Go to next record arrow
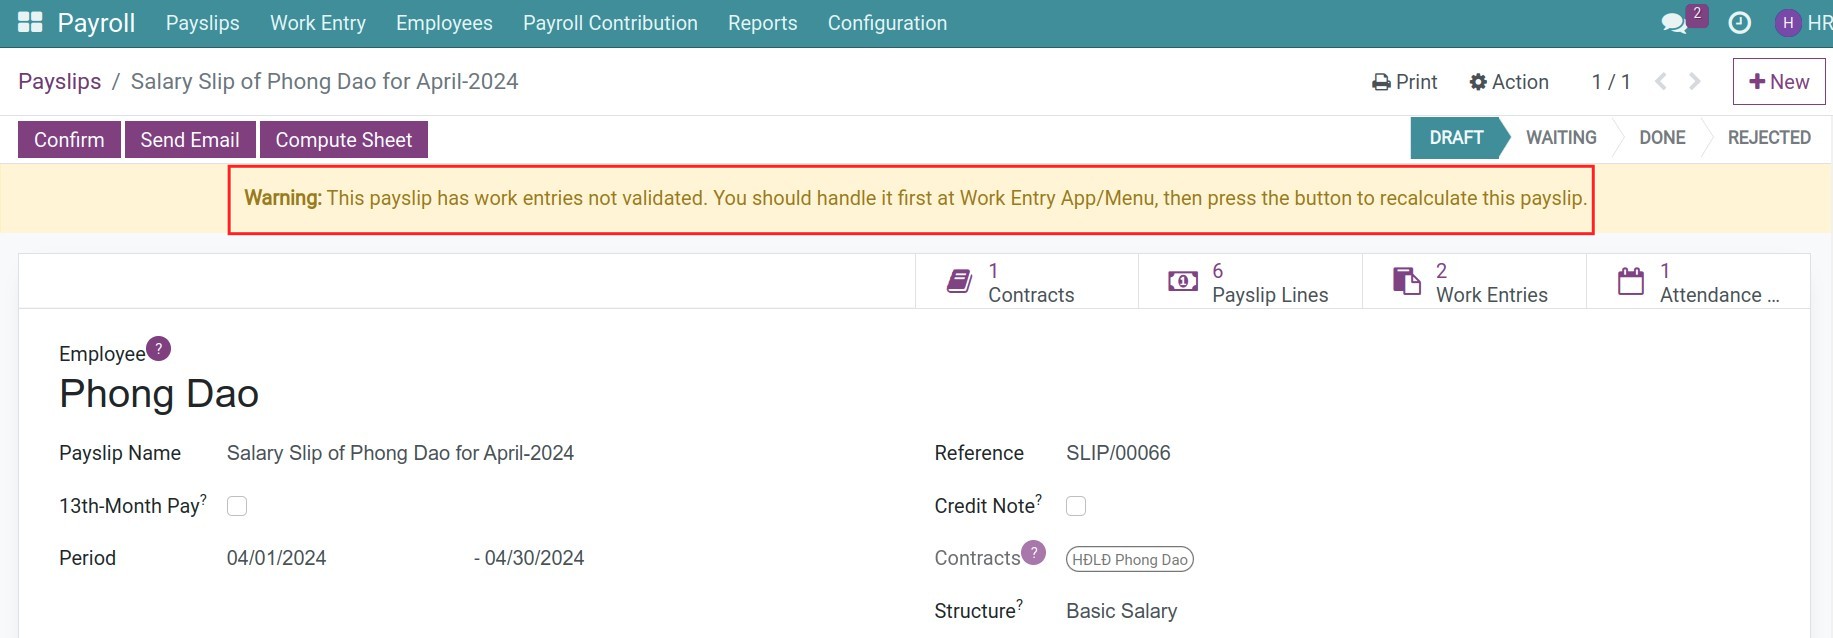Image resolution: width=1833 pixels, height=638 pixels. [1695, 82]
